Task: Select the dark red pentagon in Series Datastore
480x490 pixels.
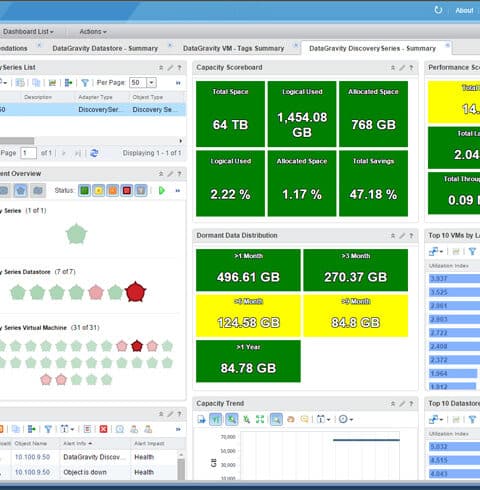Action: [x=136, y=292]
